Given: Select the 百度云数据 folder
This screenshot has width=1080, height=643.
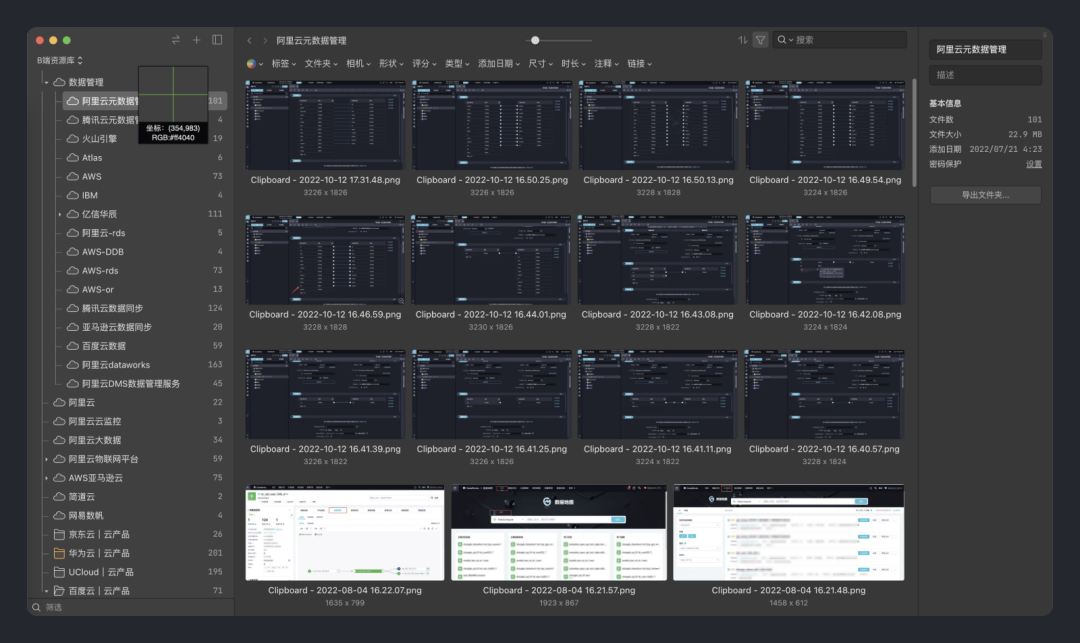Looking at the screenshot, I should pyautogui.click(x=143, y=346).
